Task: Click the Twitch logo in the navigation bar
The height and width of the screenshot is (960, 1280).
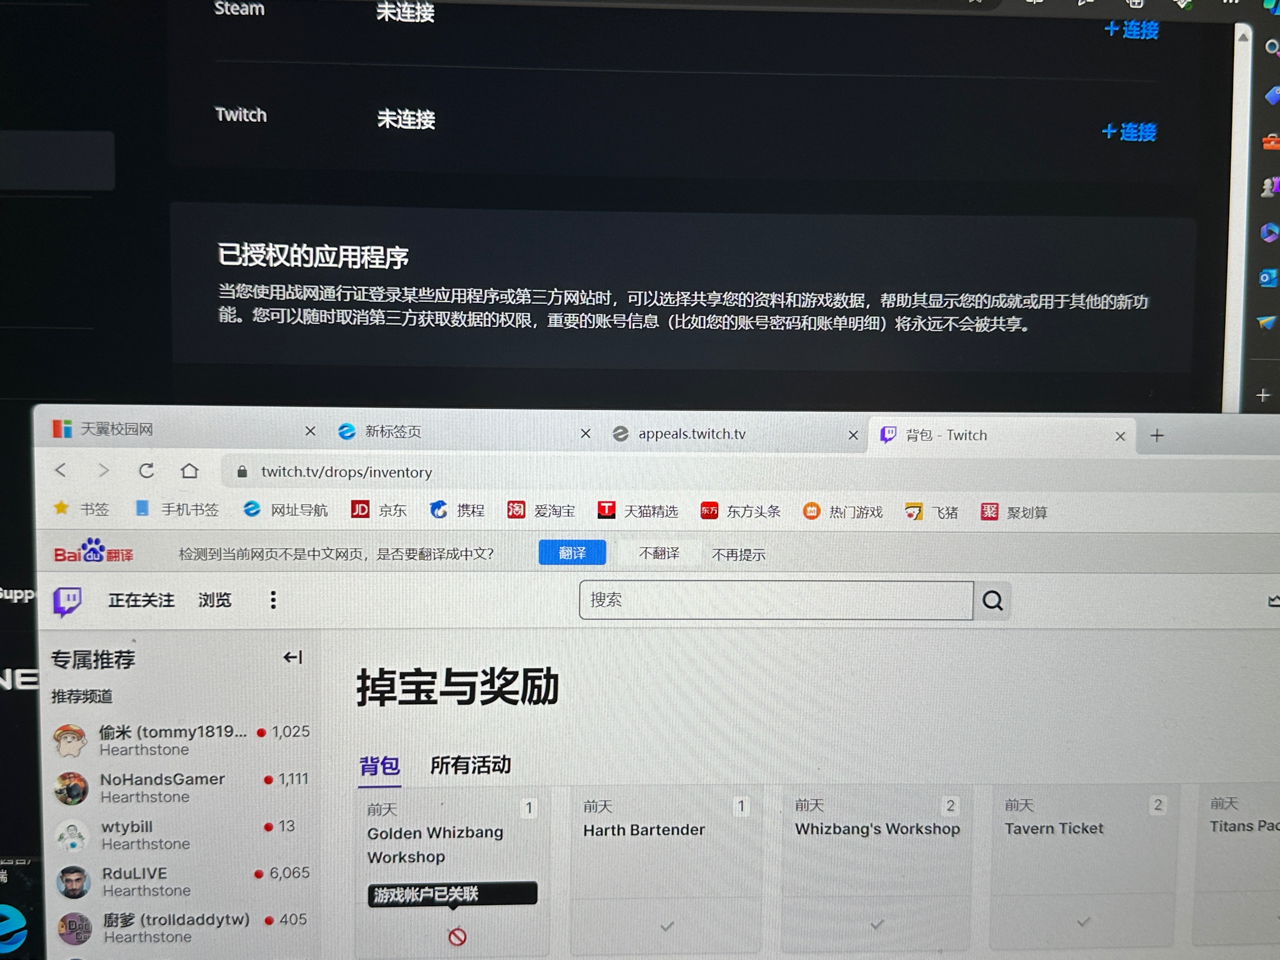Action: coord(66,600)
